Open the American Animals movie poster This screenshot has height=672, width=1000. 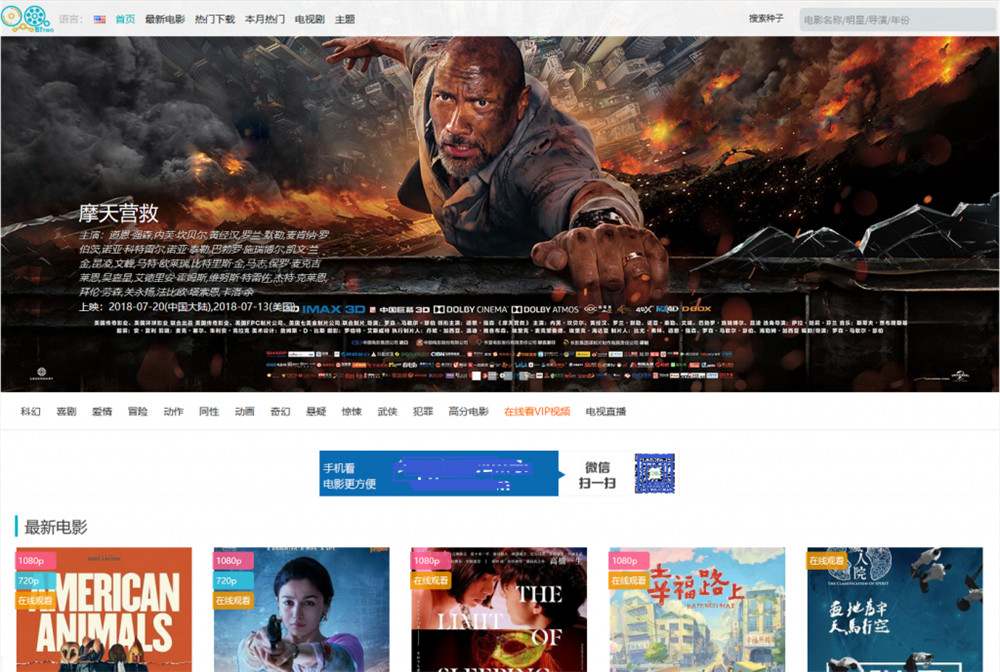[x=104, y=620]
